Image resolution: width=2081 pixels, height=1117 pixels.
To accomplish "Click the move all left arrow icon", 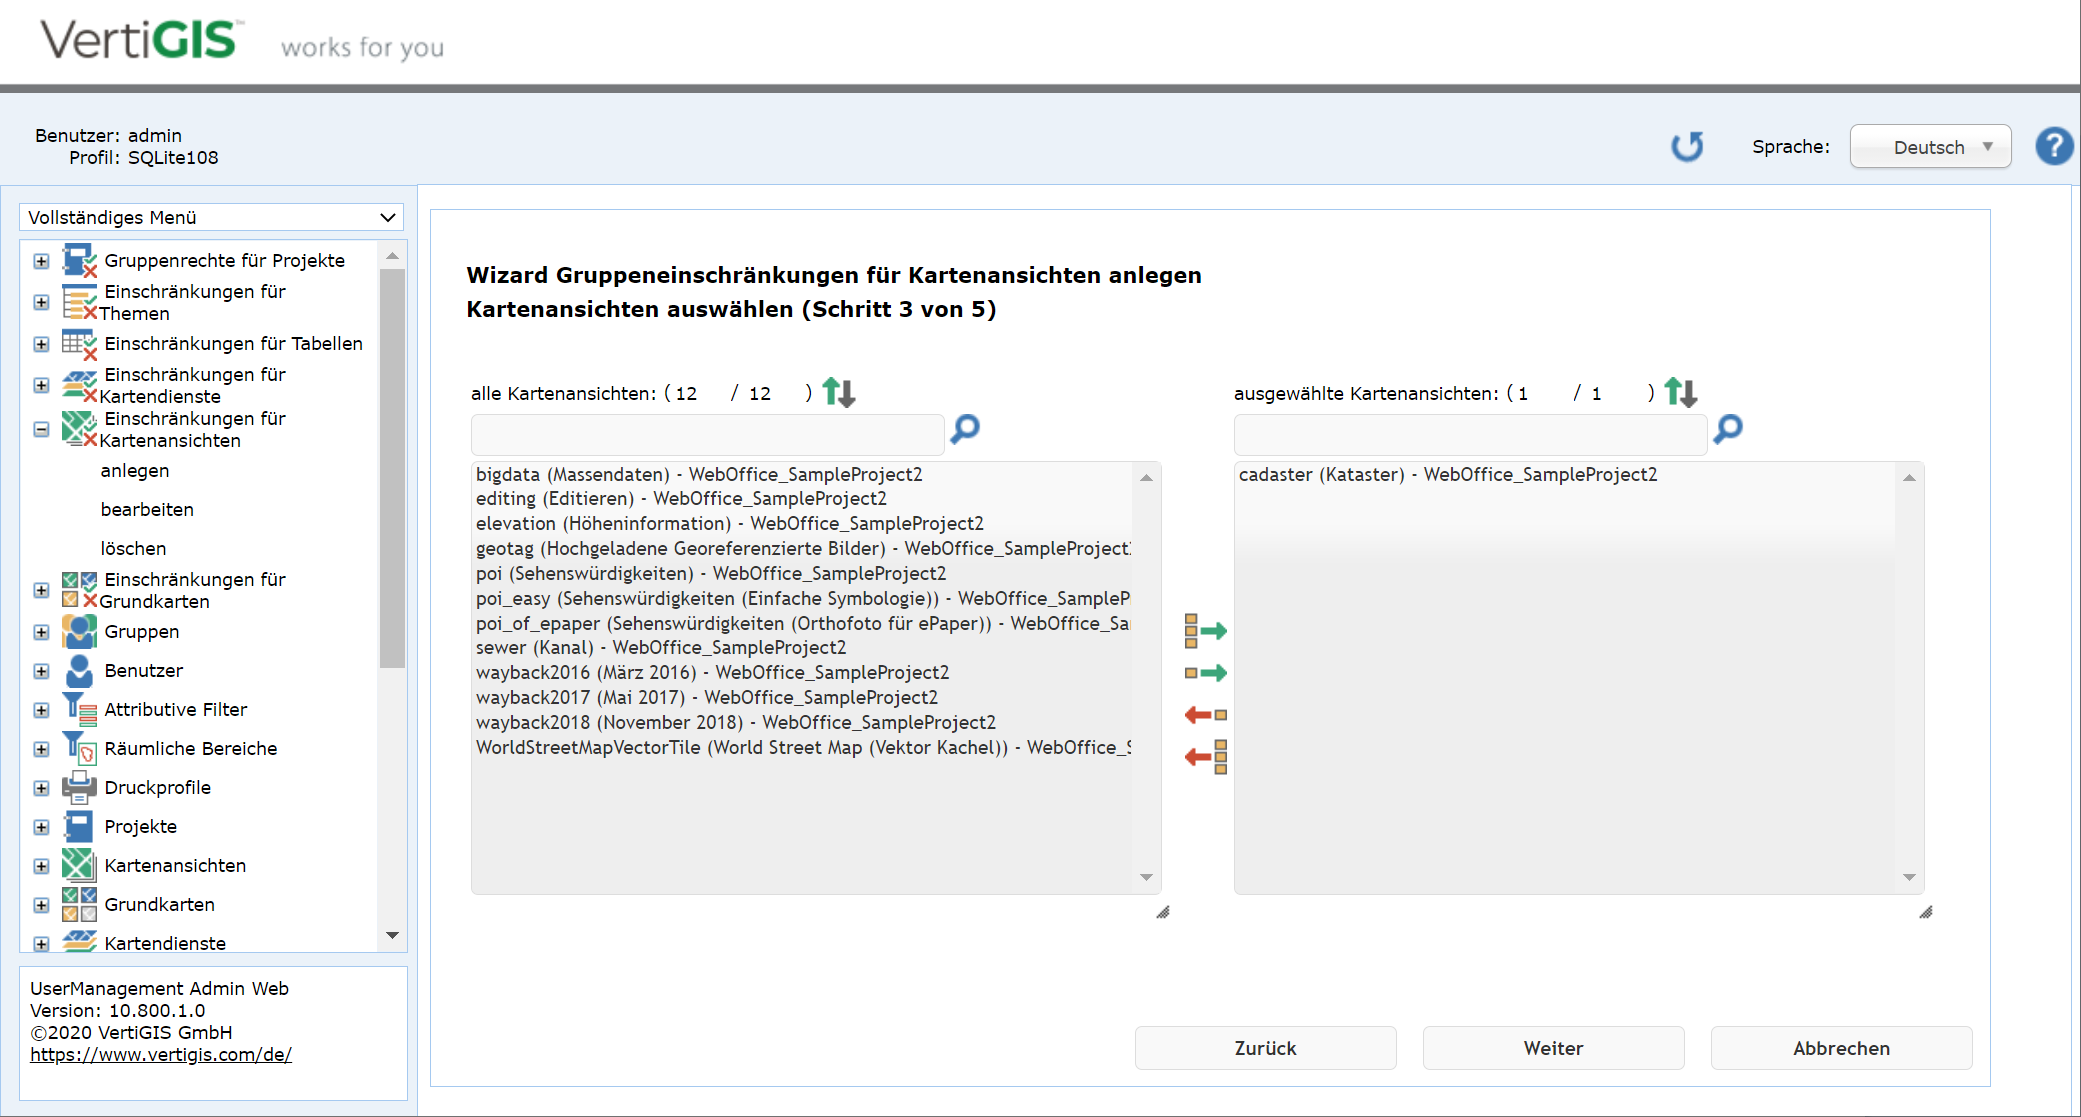I will click(x=1205, y=757).
